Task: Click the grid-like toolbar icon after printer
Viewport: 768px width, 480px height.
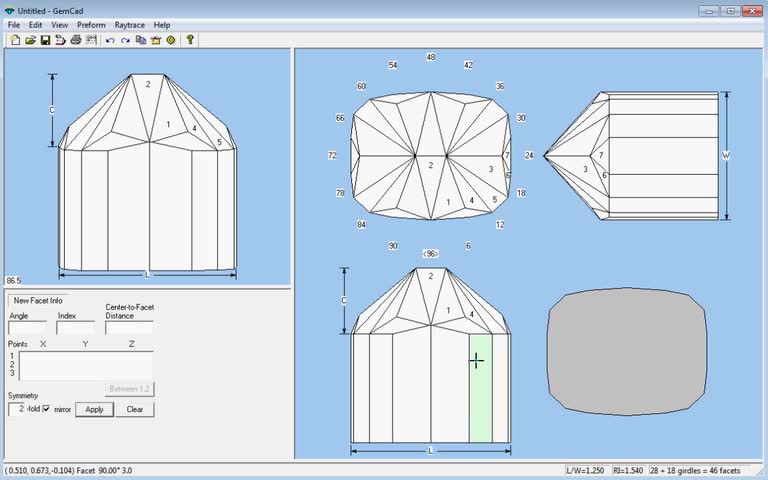Action: pyautogui.click(x=91, y=40)
